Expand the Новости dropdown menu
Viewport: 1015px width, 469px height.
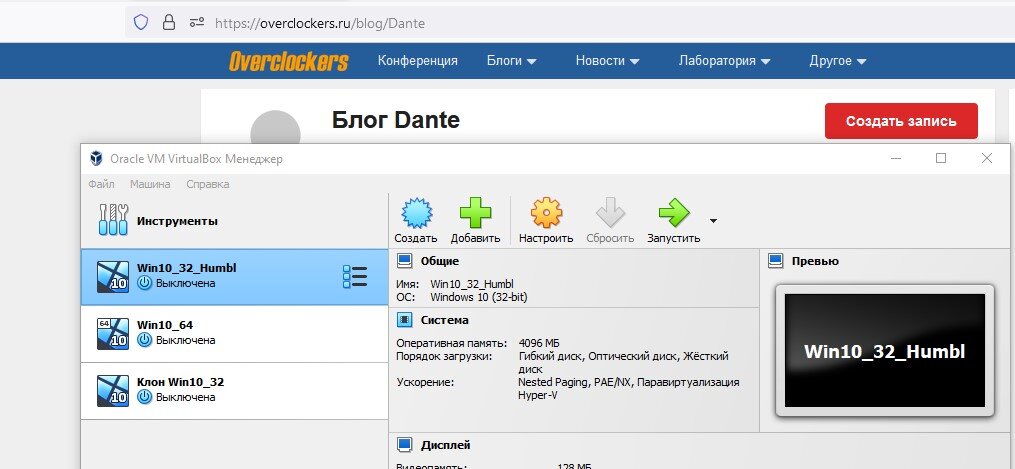coord(607,61)
